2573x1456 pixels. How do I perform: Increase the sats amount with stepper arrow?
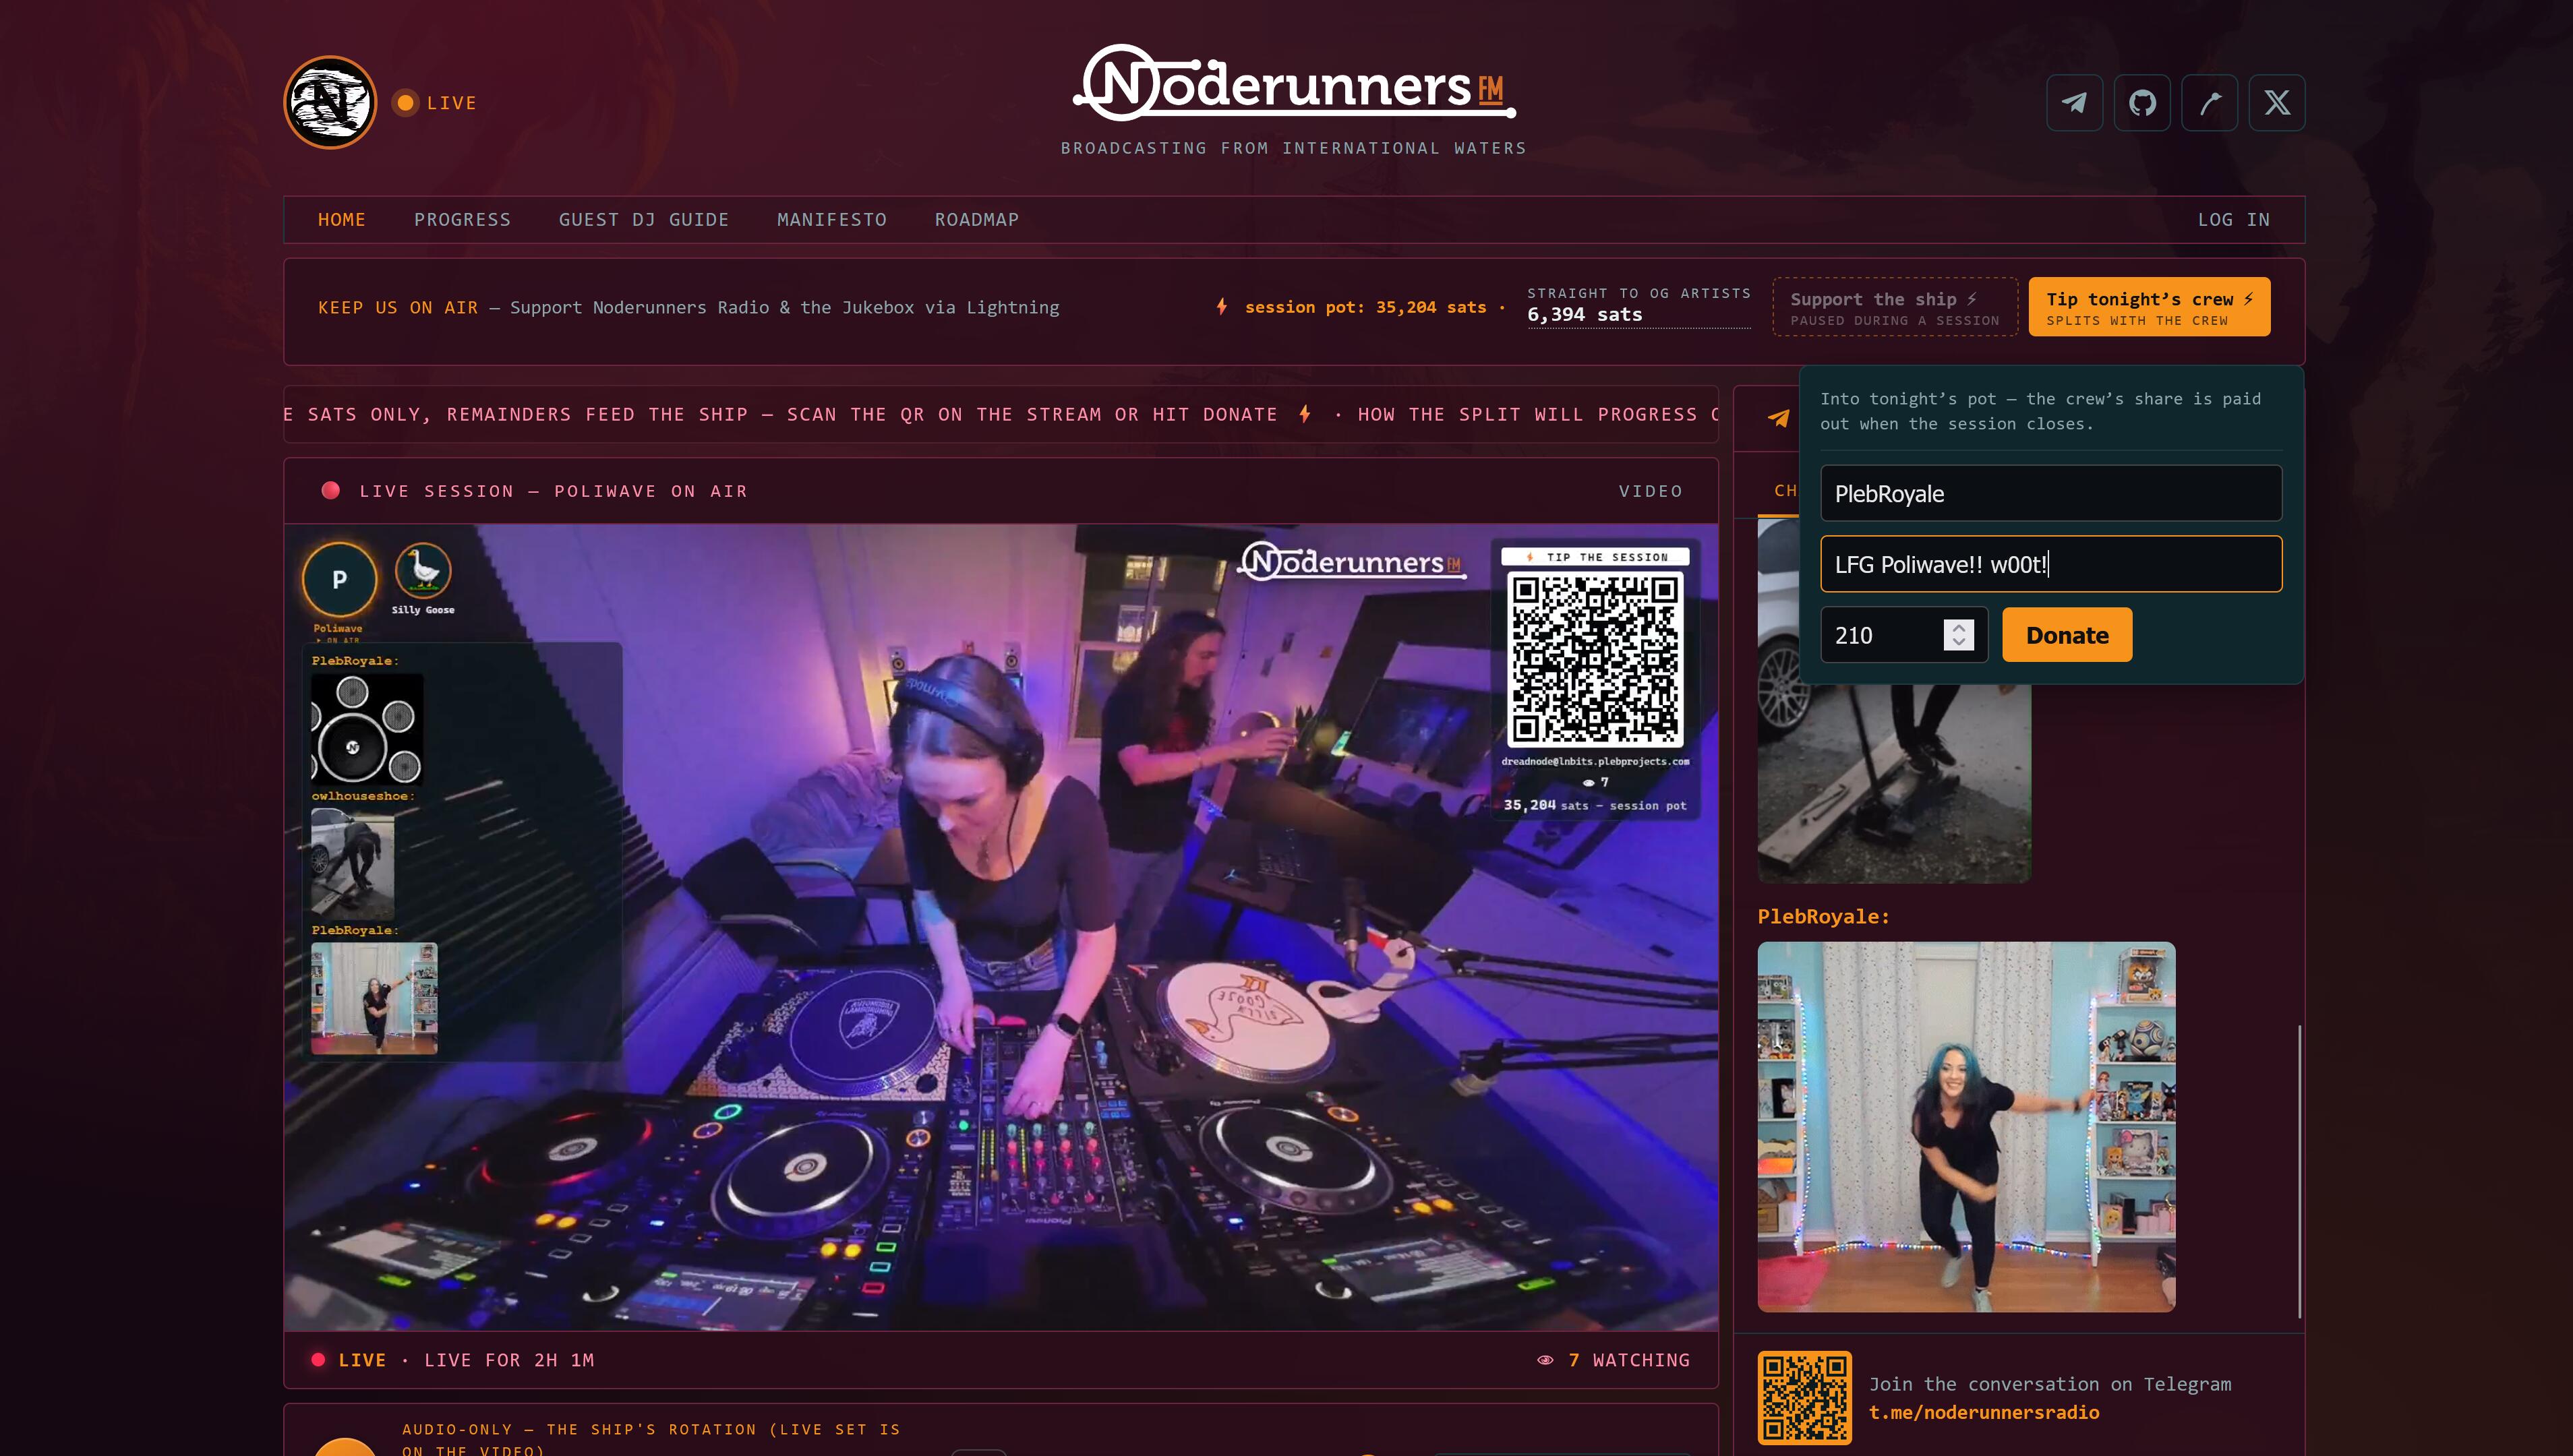pos(1959,628)
